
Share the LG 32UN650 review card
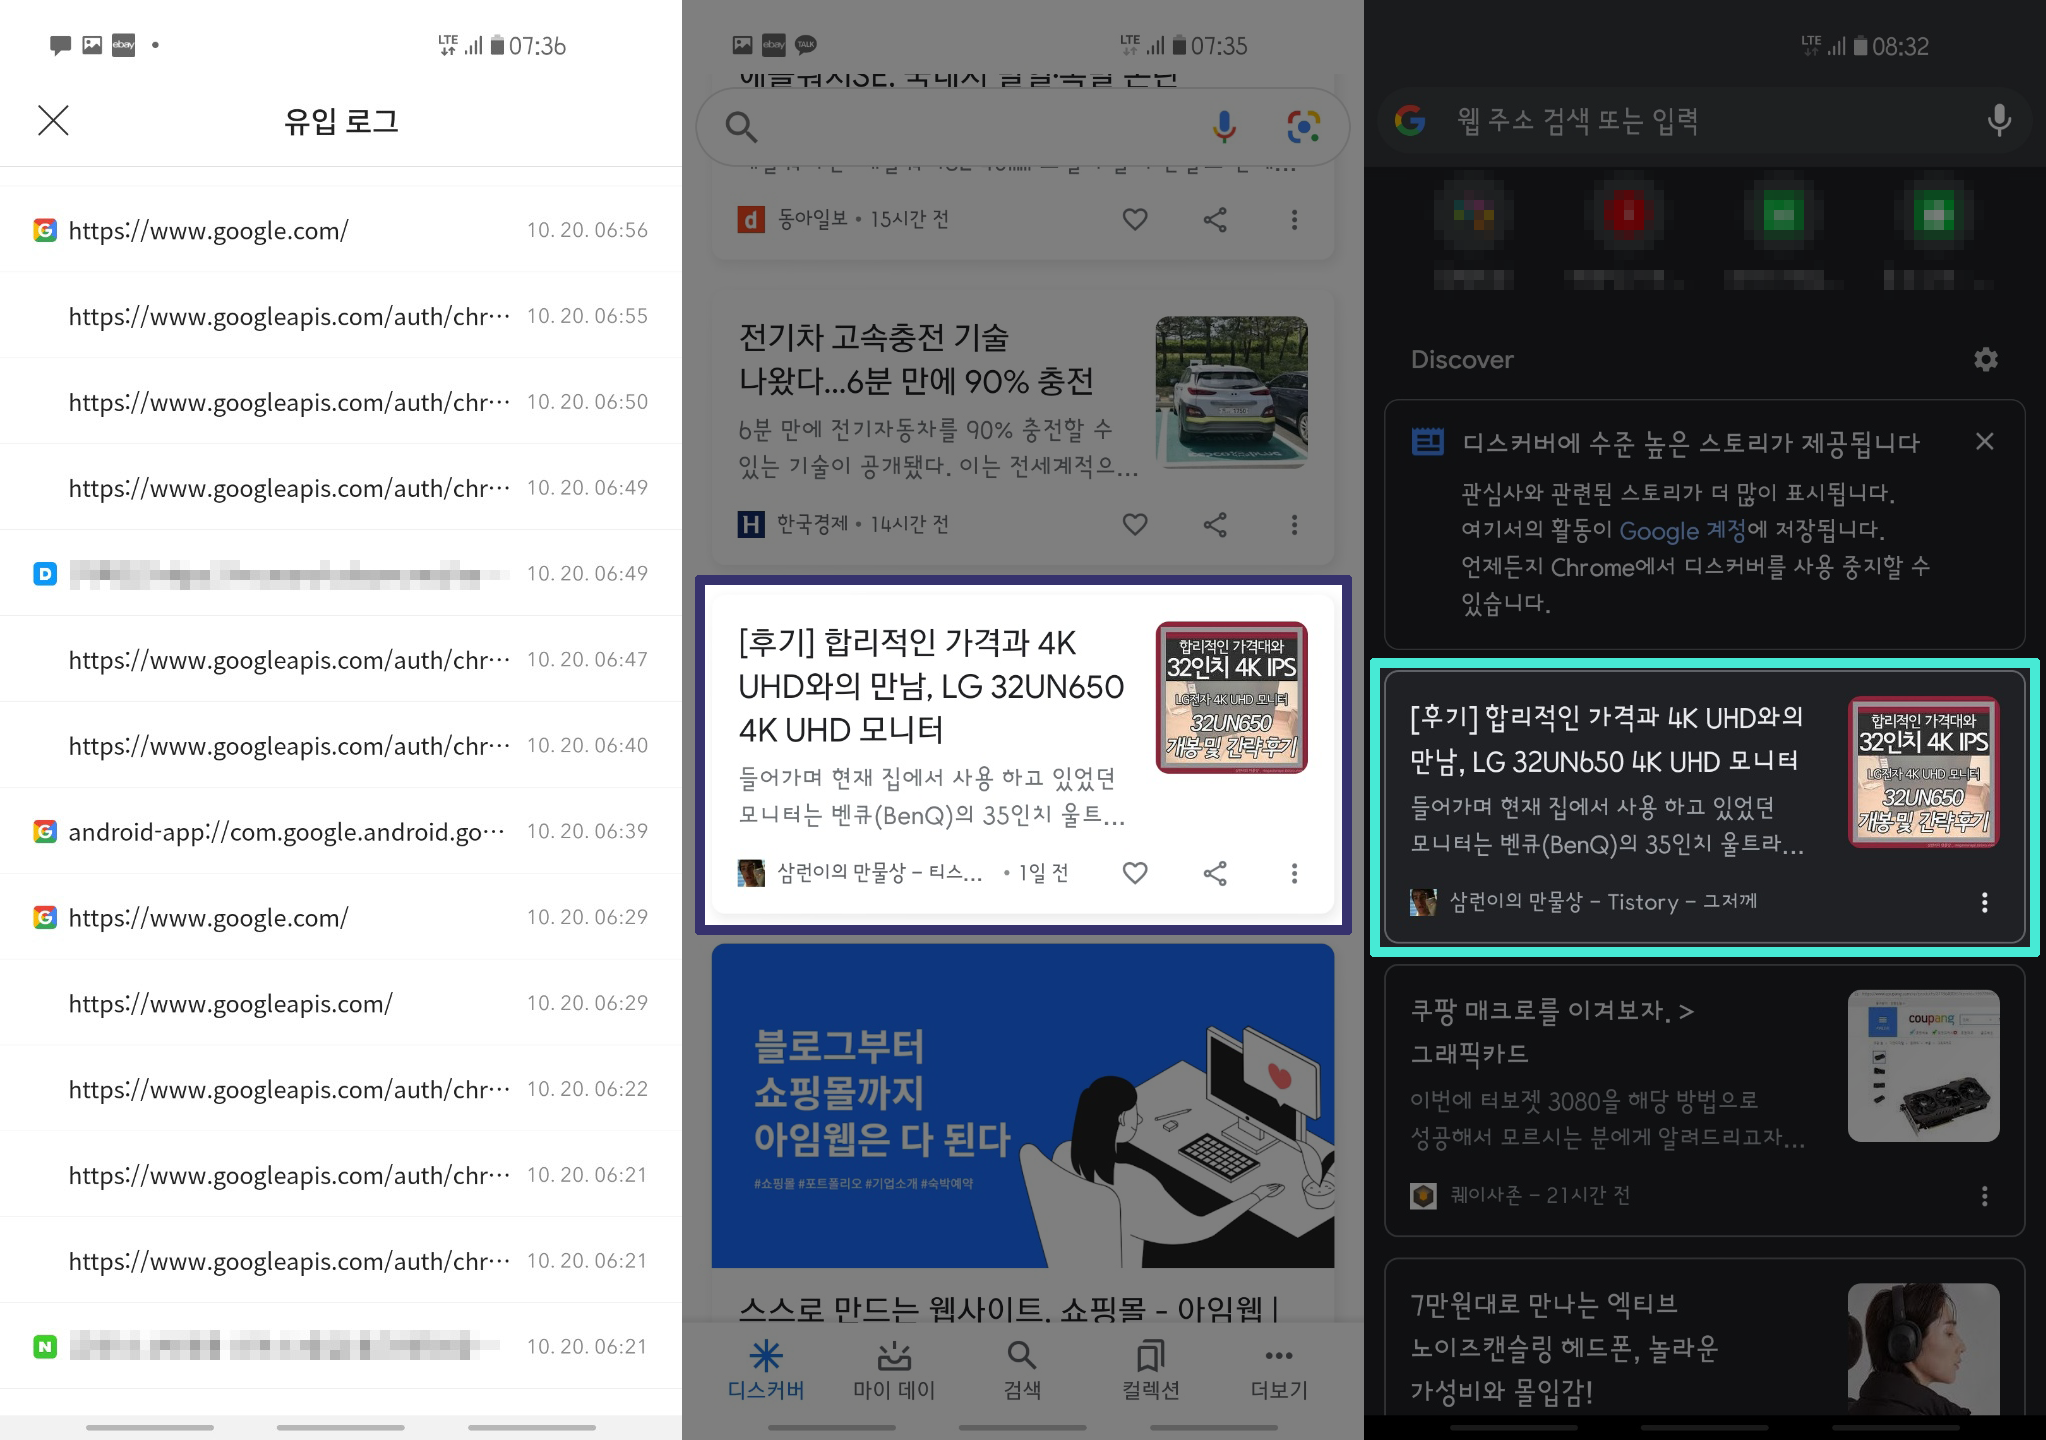(x=1215, y=873)
